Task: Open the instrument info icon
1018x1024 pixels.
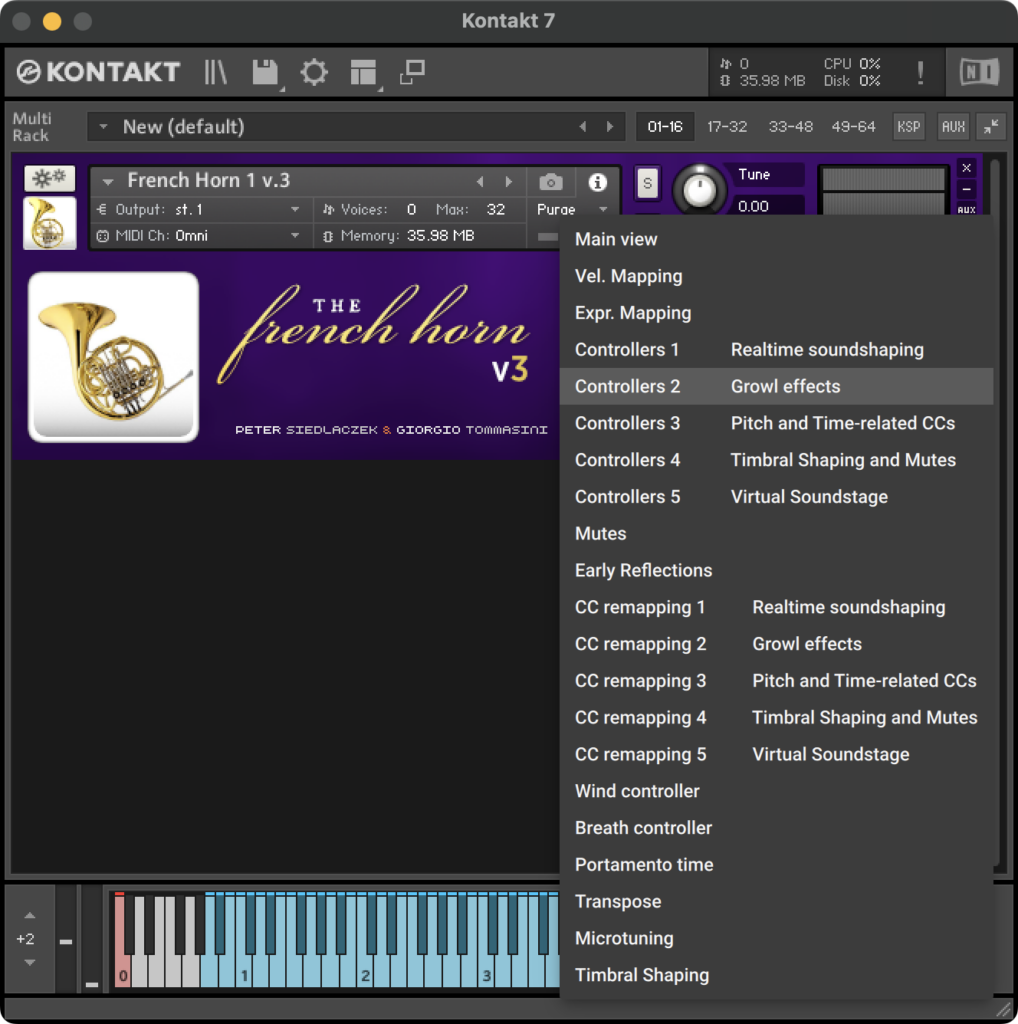Action: pos(597,182)
